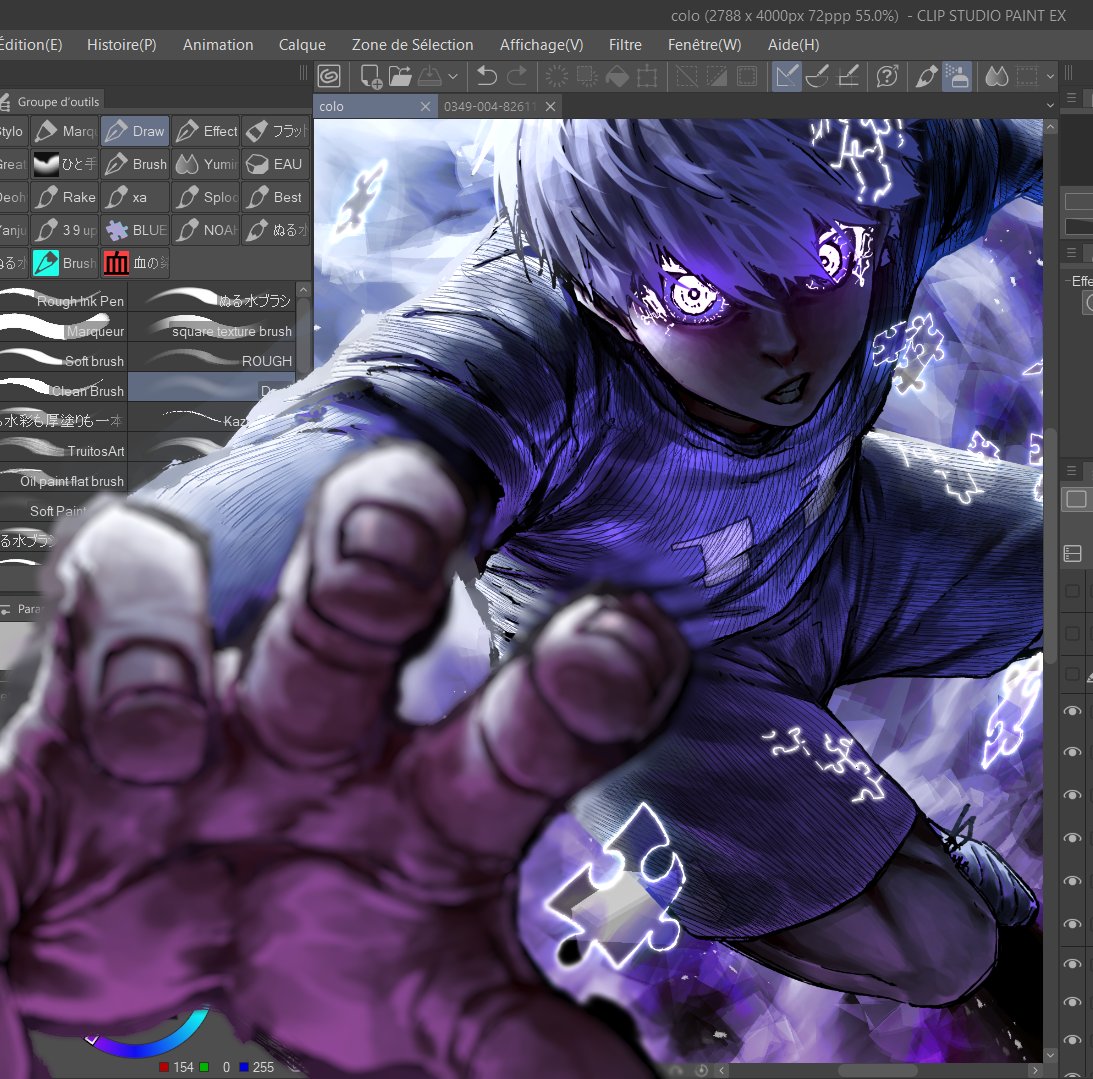
Task: Toggle Snap to Grid
Action: pyautogui.click(x=848, y=76)
